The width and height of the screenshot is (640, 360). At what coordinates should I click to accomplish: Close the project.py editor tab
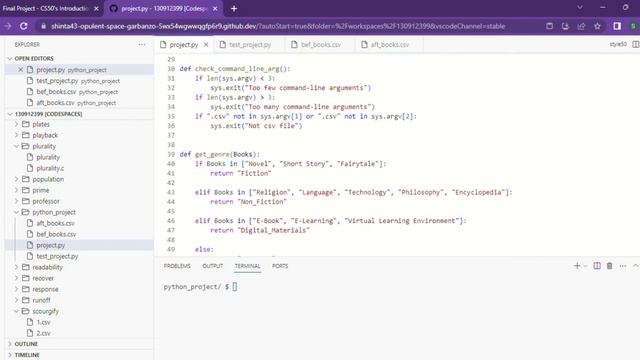pyautogui.click(x=206, y=44)
